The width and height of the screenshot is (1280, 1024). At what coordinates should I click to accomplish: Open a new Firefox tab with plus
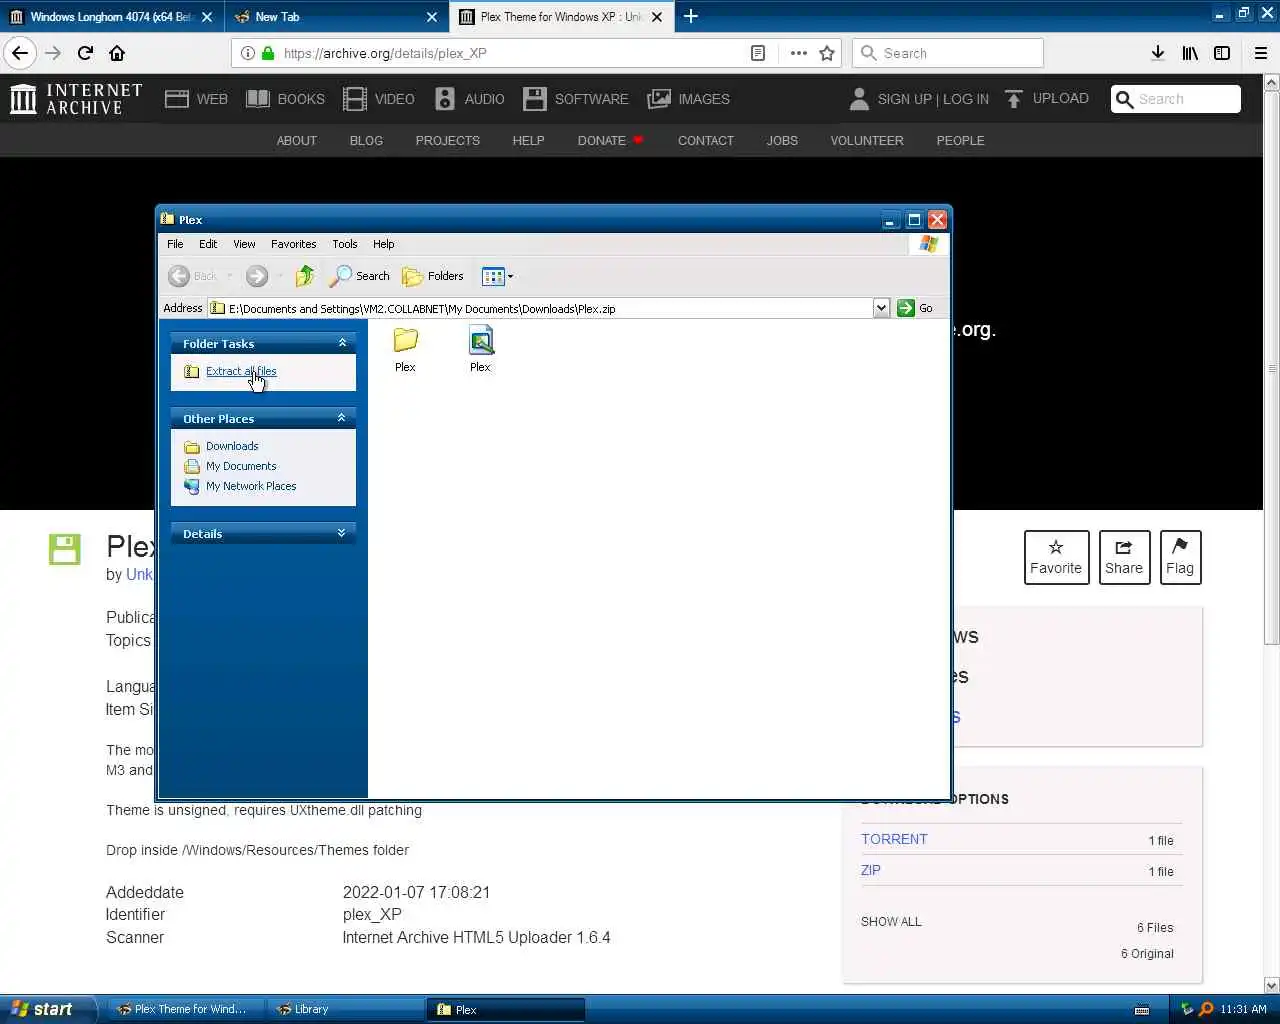point(691,16)
